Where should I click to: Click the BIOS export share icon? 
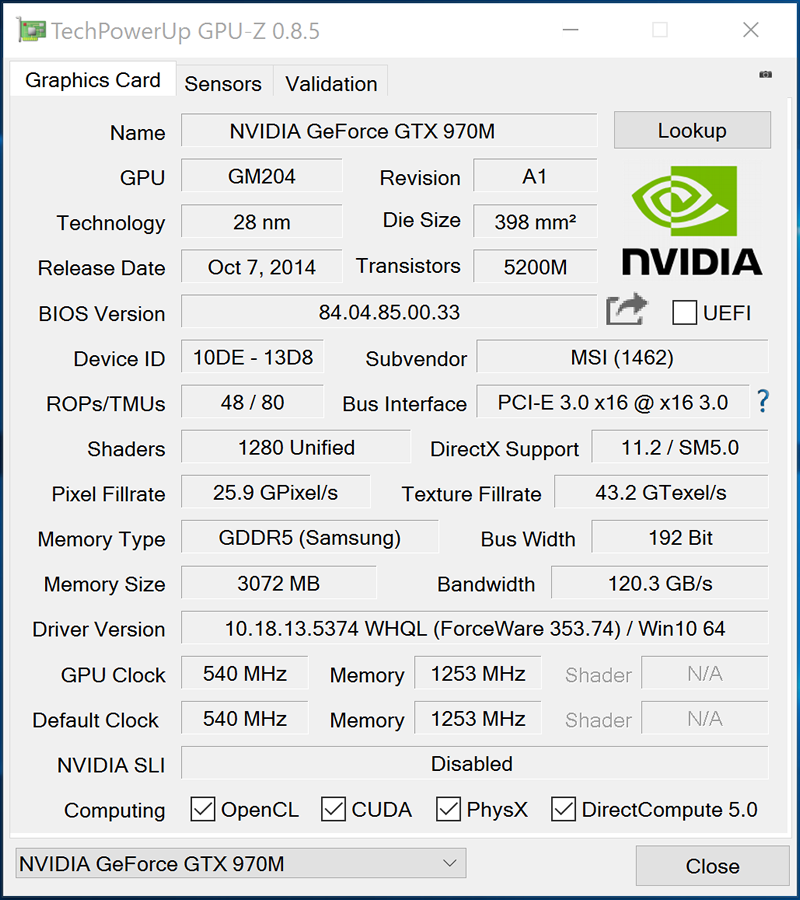click(x=627, y=309)
